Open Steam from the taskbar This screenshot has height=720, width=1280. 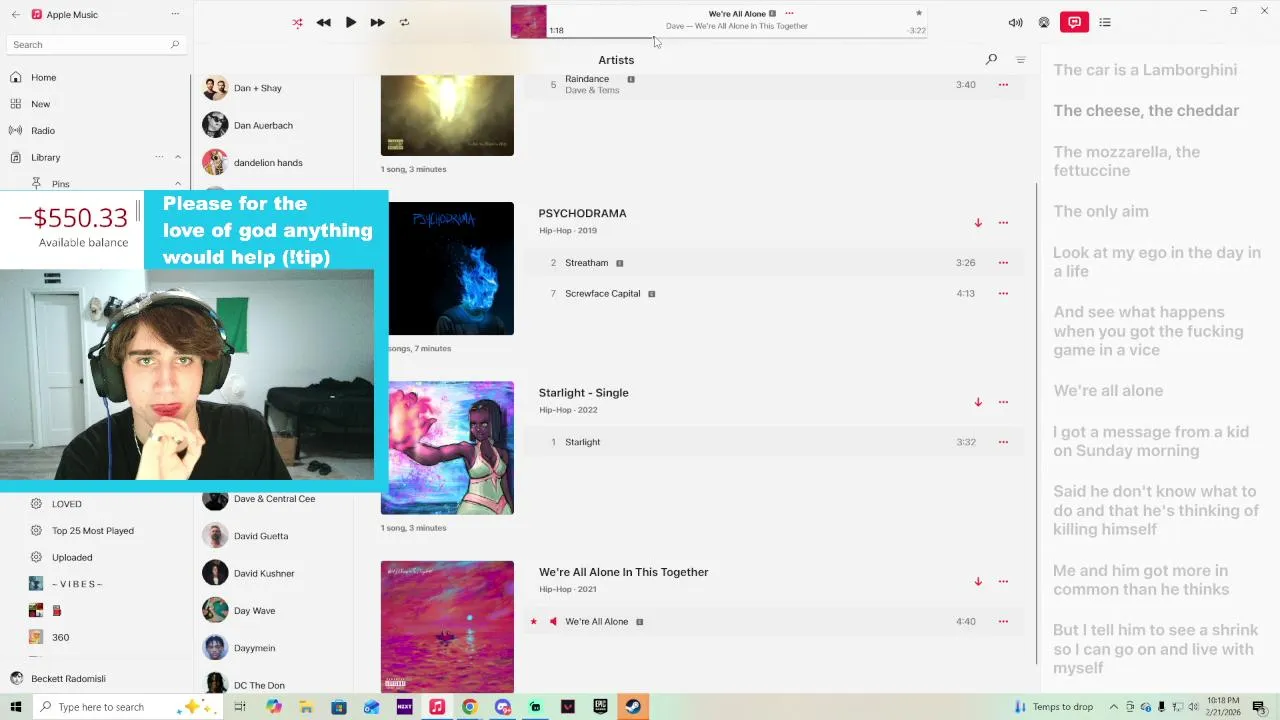tap(633, 707)
